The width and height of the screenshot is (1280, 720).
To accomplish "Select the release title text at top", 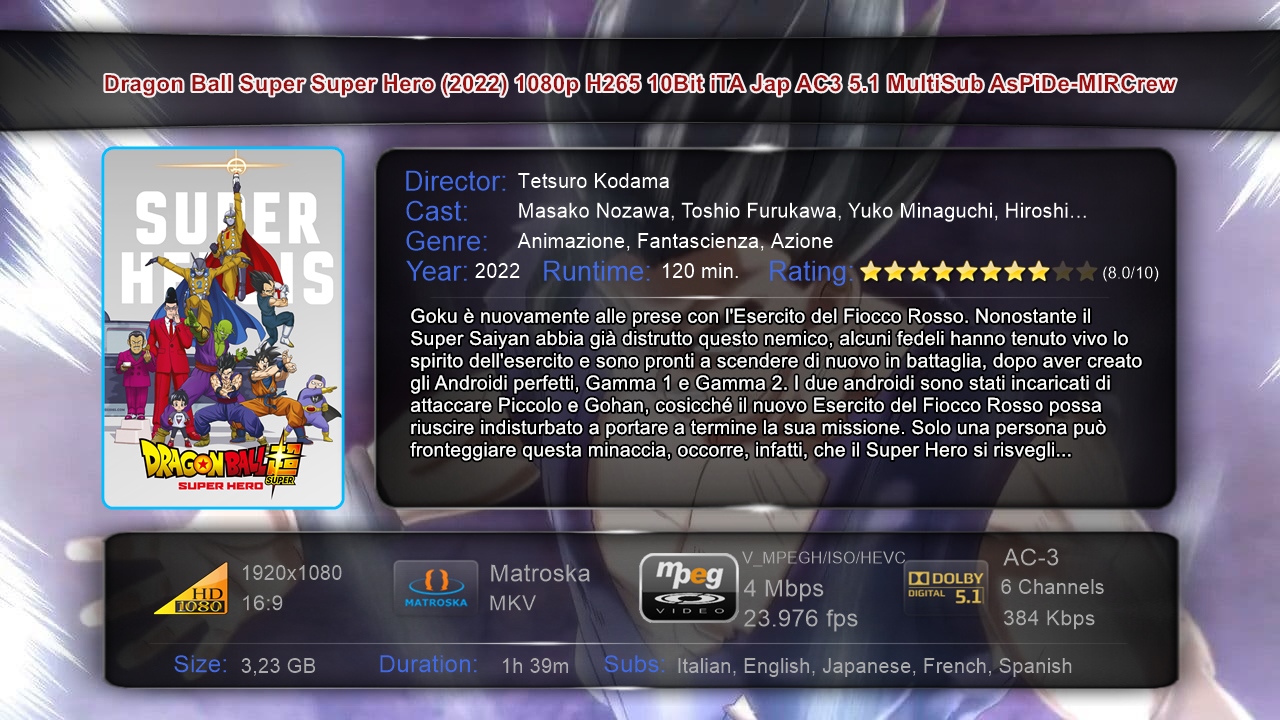I will [x=640, y=84].
